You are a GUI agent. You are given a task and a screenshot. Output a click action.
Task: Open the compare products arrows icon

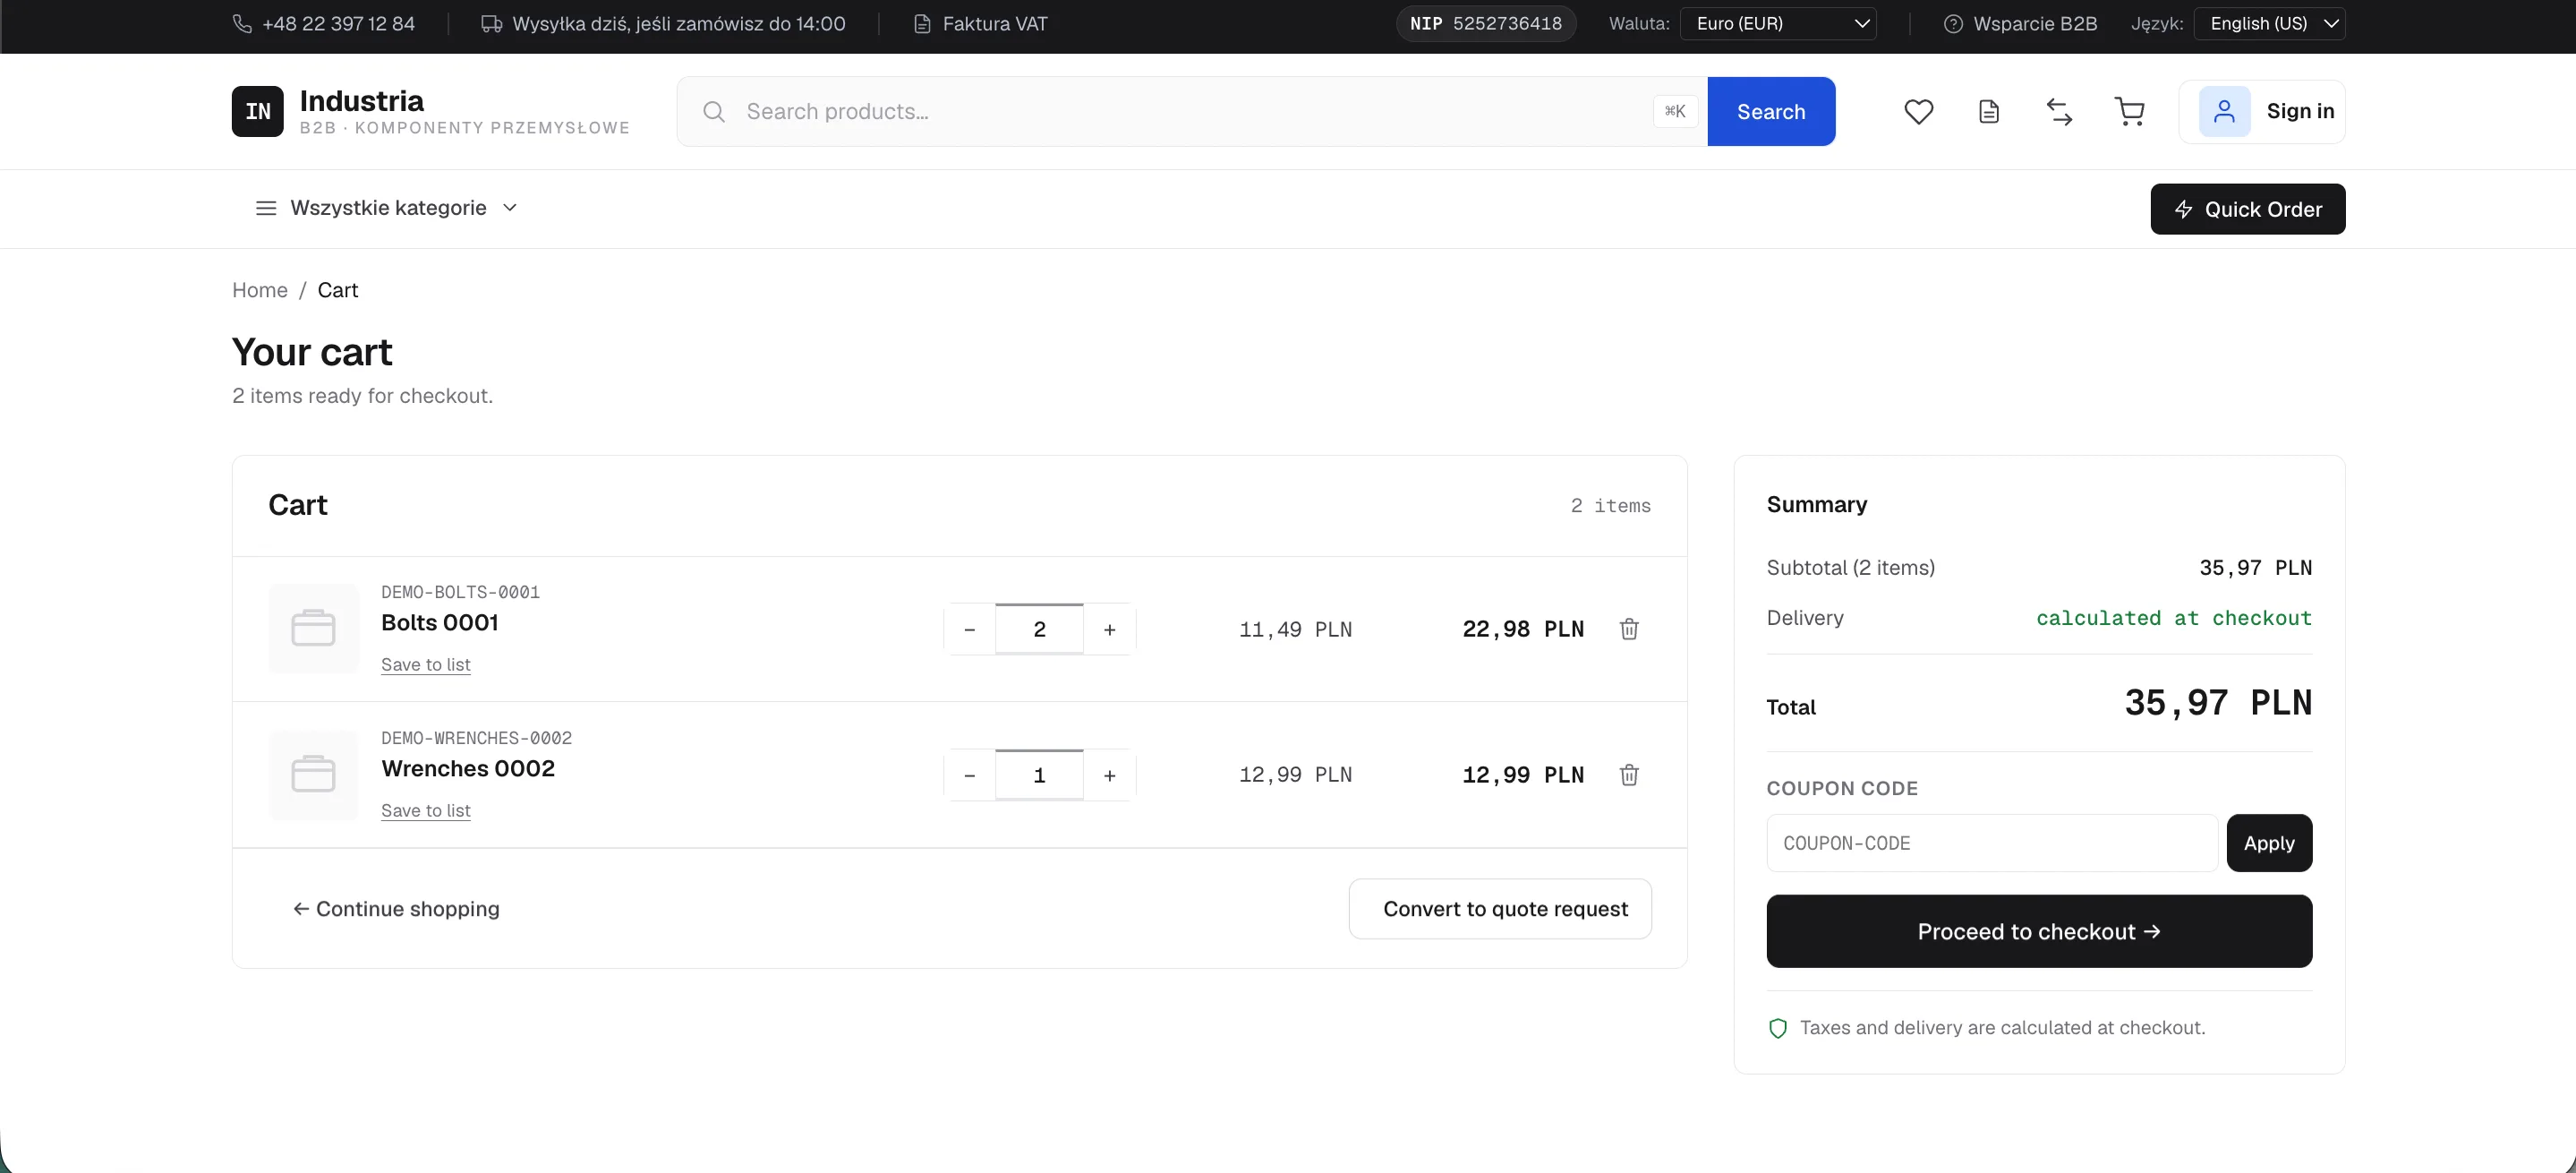click(x=2059, y=112)
